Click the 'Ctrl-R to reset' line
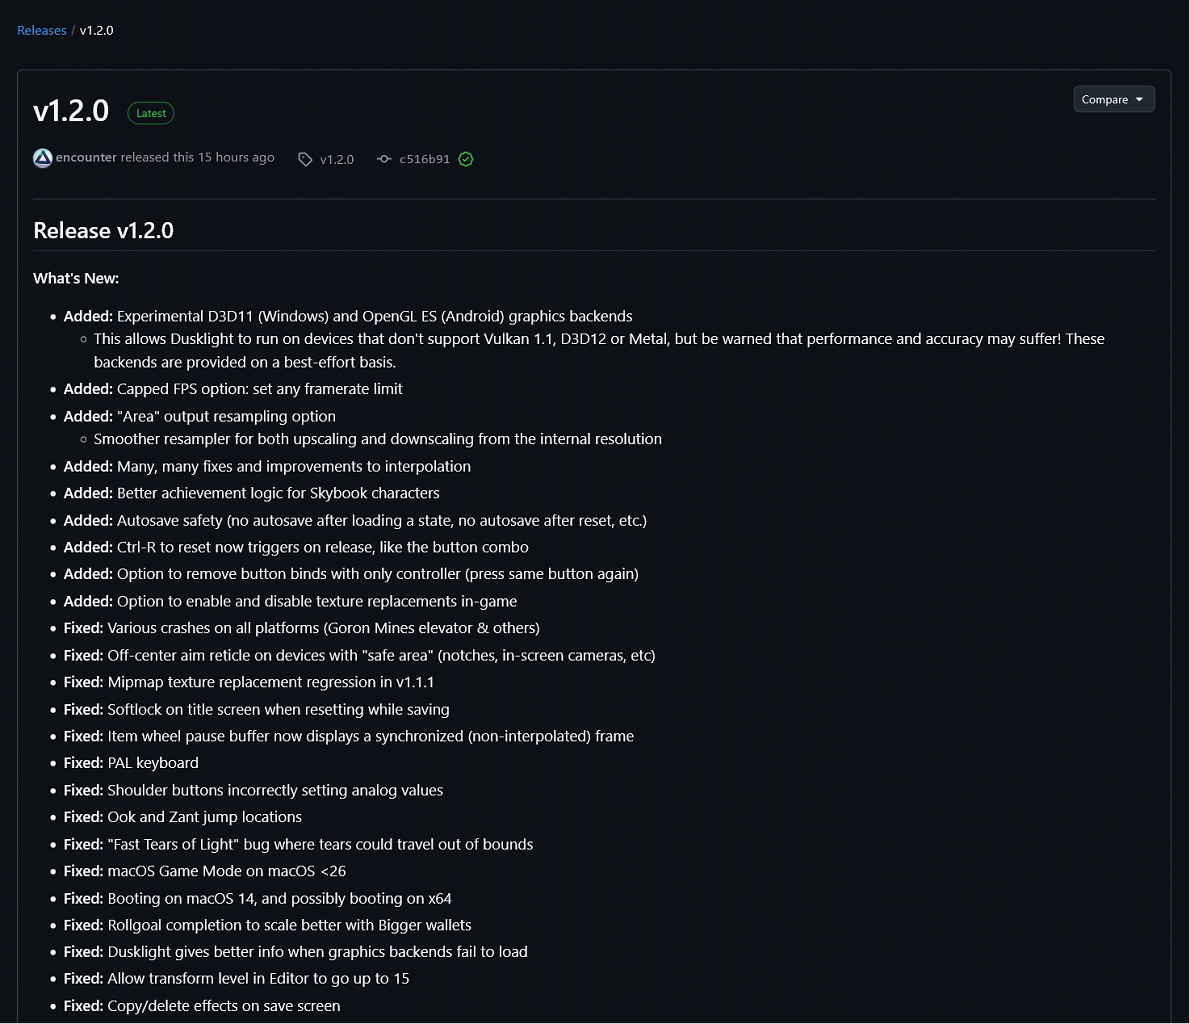The width and height of the screenshot is (1190, 1024). tap(296, 547)
